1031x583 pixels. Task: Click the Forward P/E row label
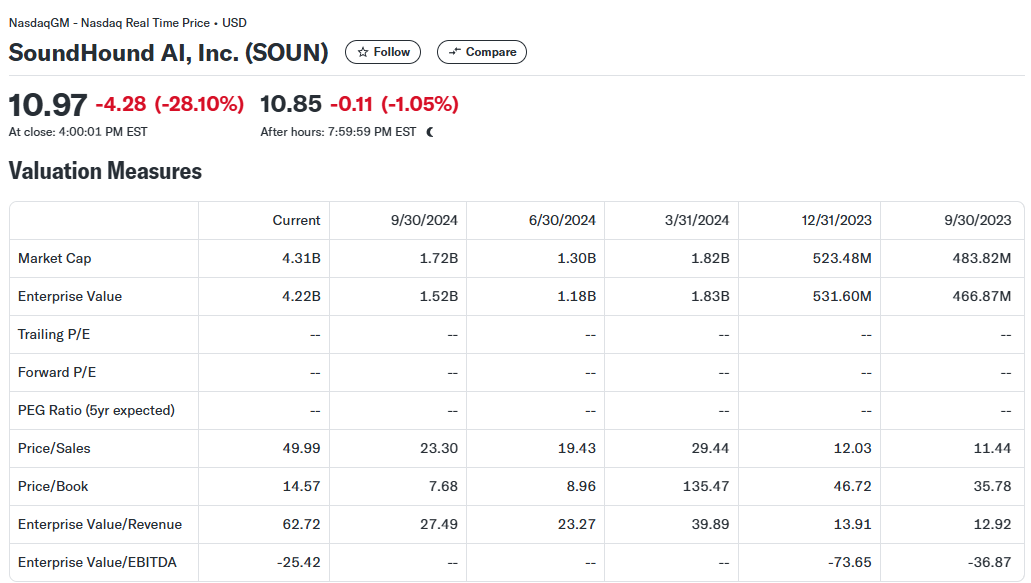57,373
